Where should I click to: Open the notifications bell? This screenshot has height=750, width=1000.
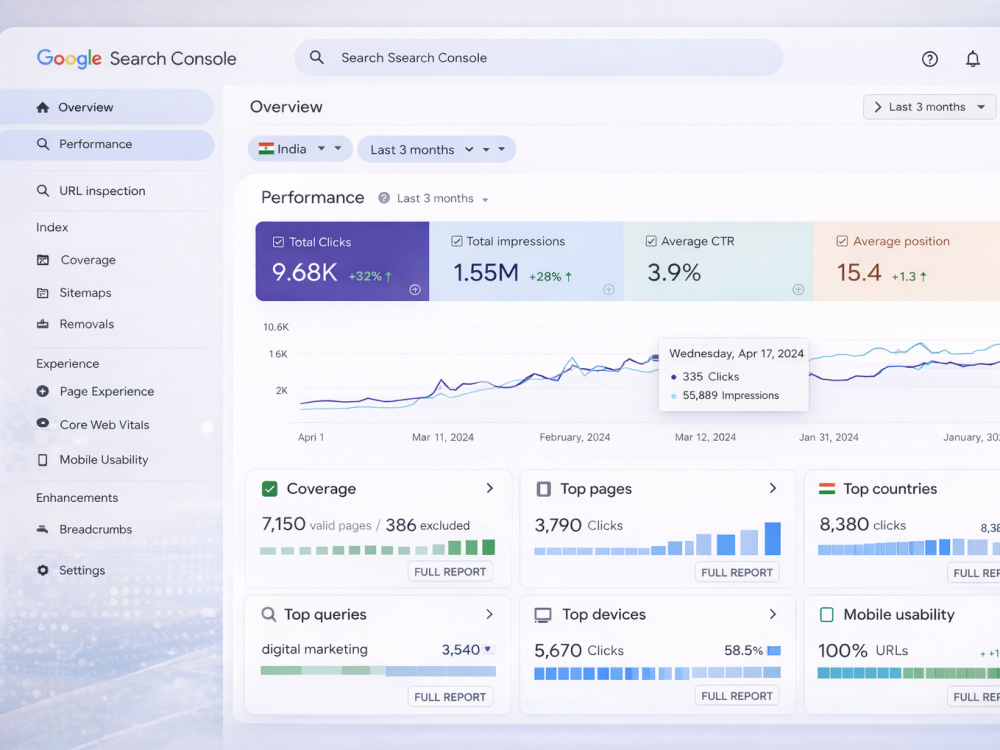tap(972, 59)
